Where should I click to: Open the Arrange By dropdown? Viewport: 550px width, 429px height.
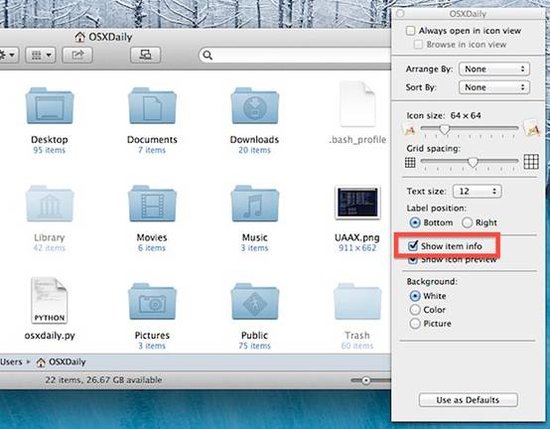coord(494,69)
